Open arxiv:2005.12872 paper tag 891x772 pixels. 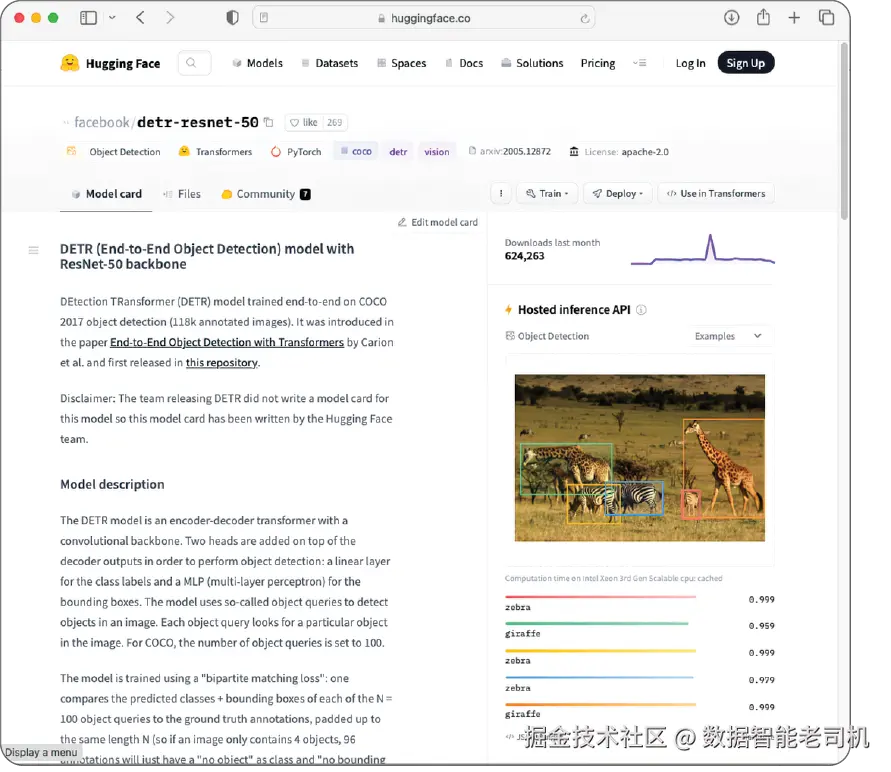coord(510,152)
